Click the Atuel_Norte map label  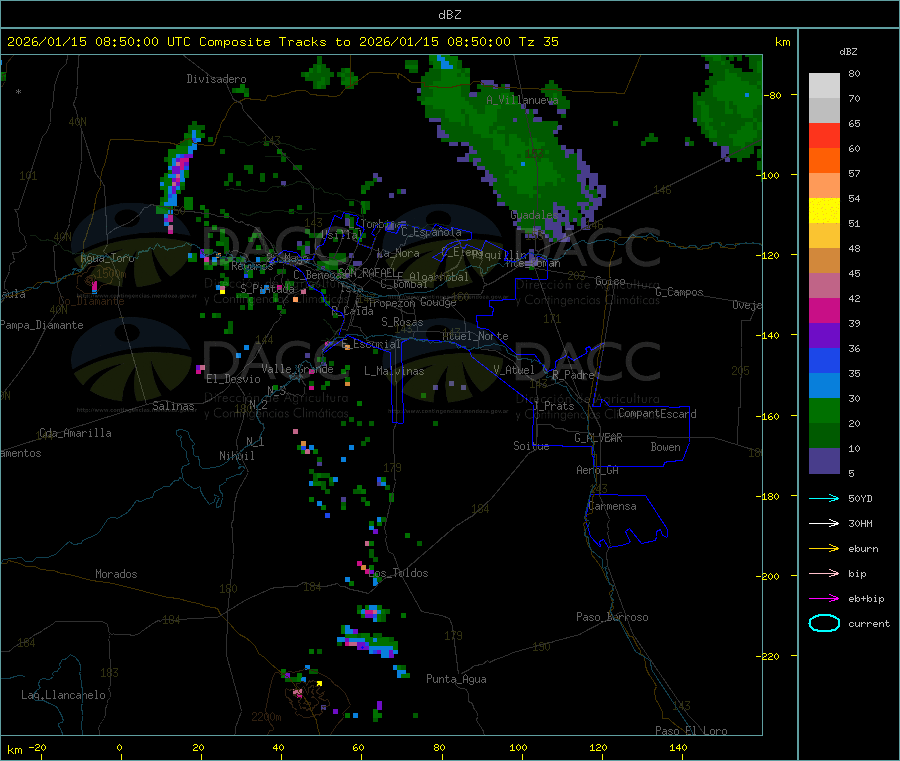[x=475, y=336]
